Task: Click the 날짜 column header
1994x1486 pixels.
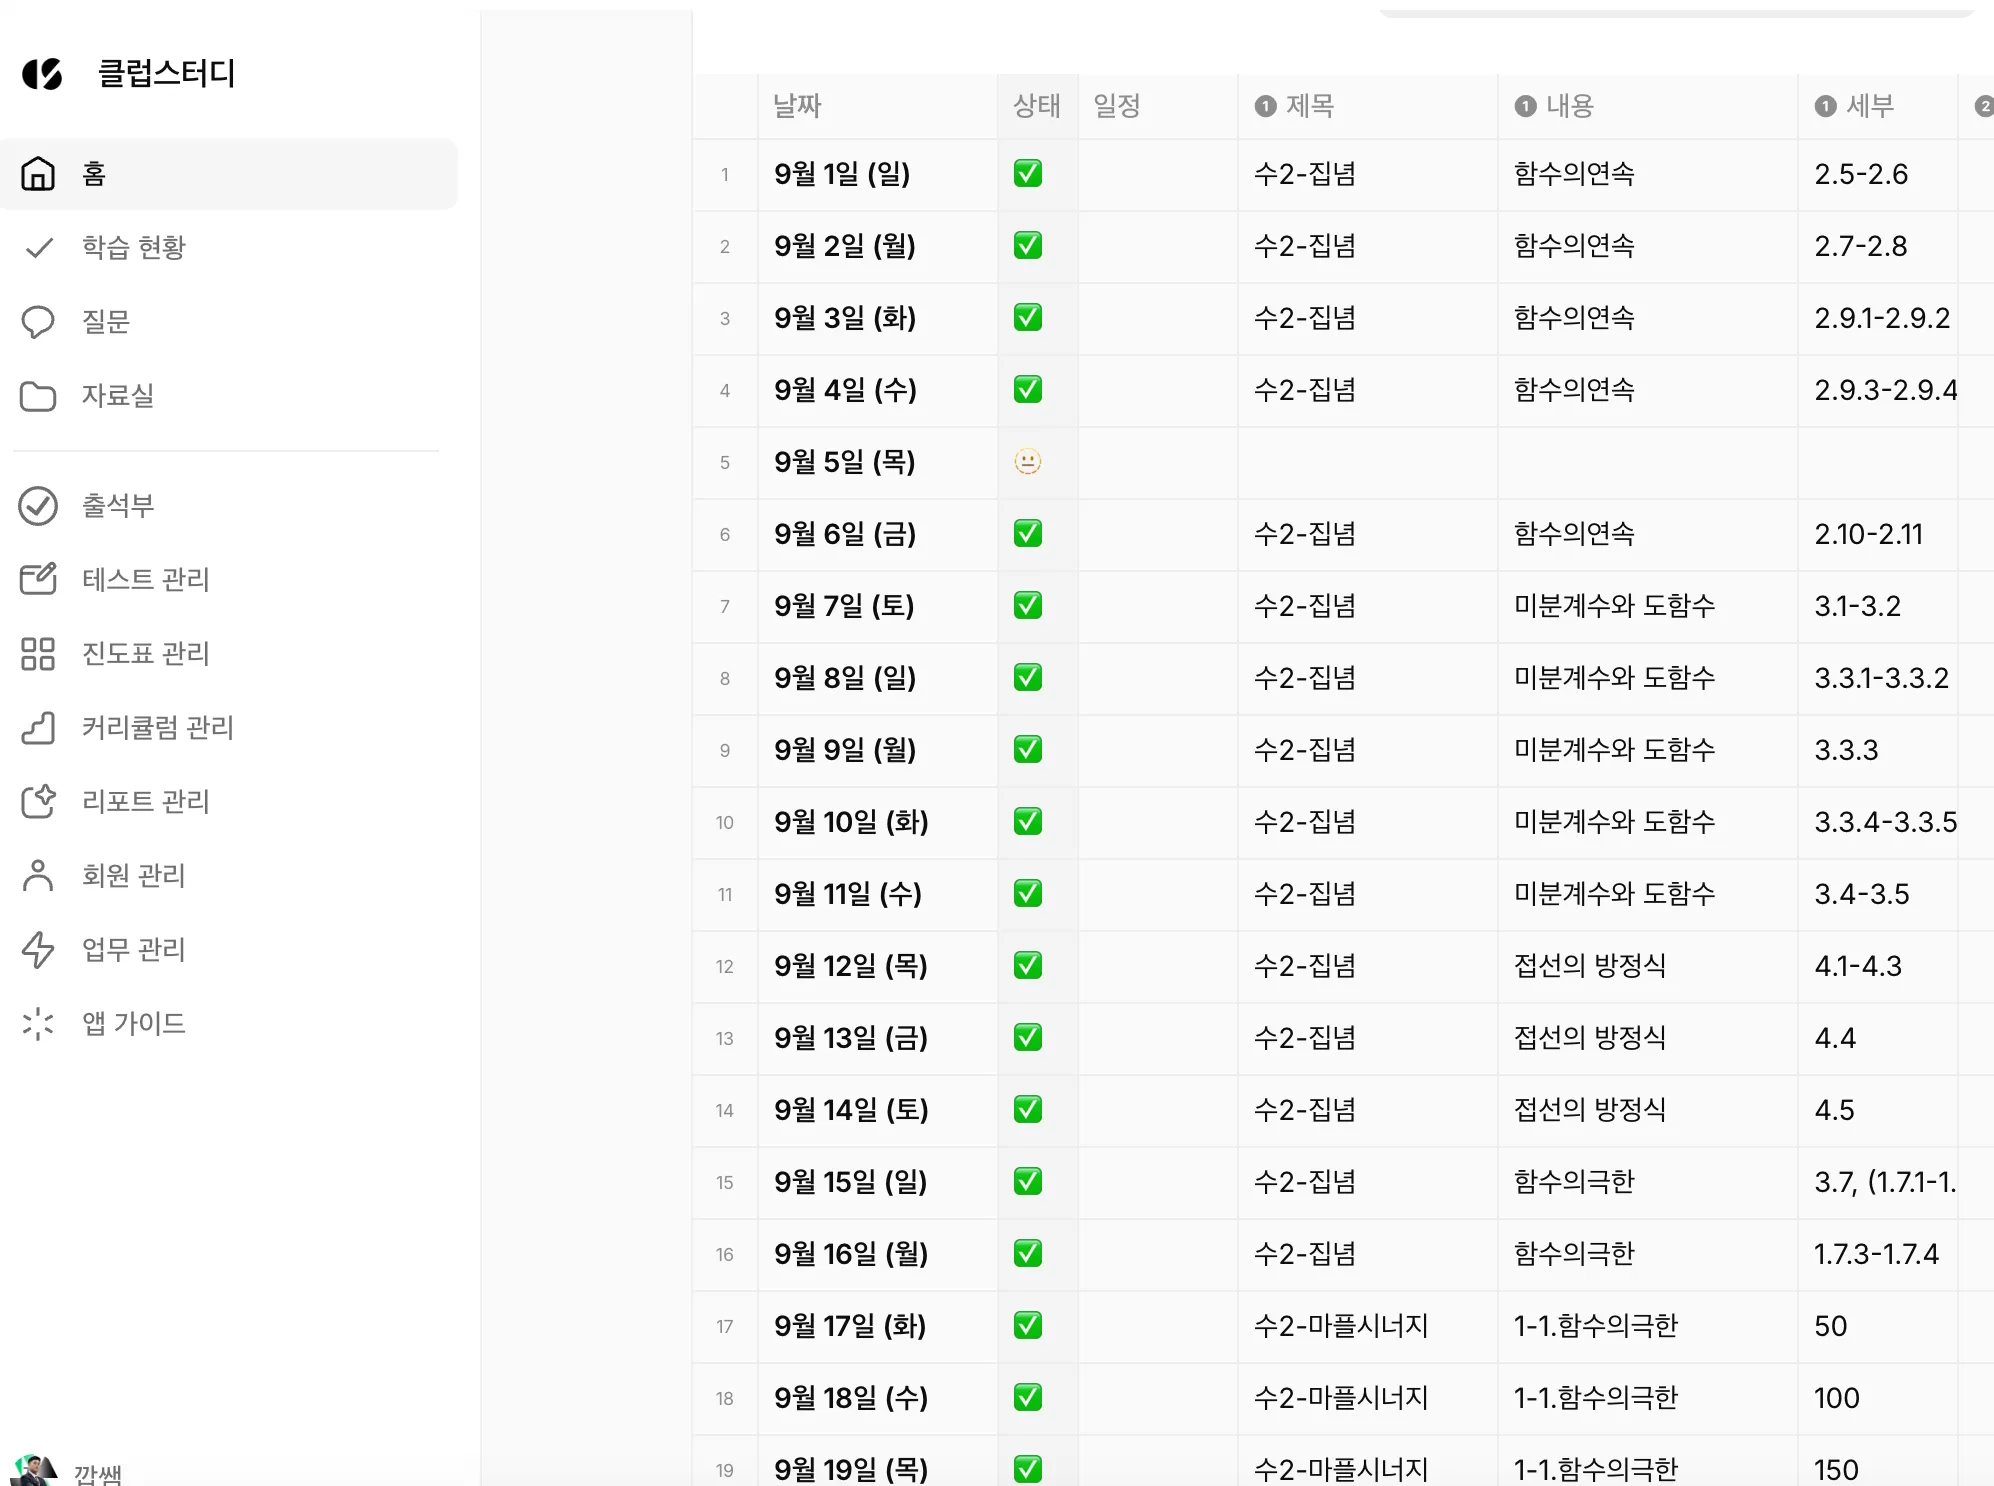Action: point(797,106)
